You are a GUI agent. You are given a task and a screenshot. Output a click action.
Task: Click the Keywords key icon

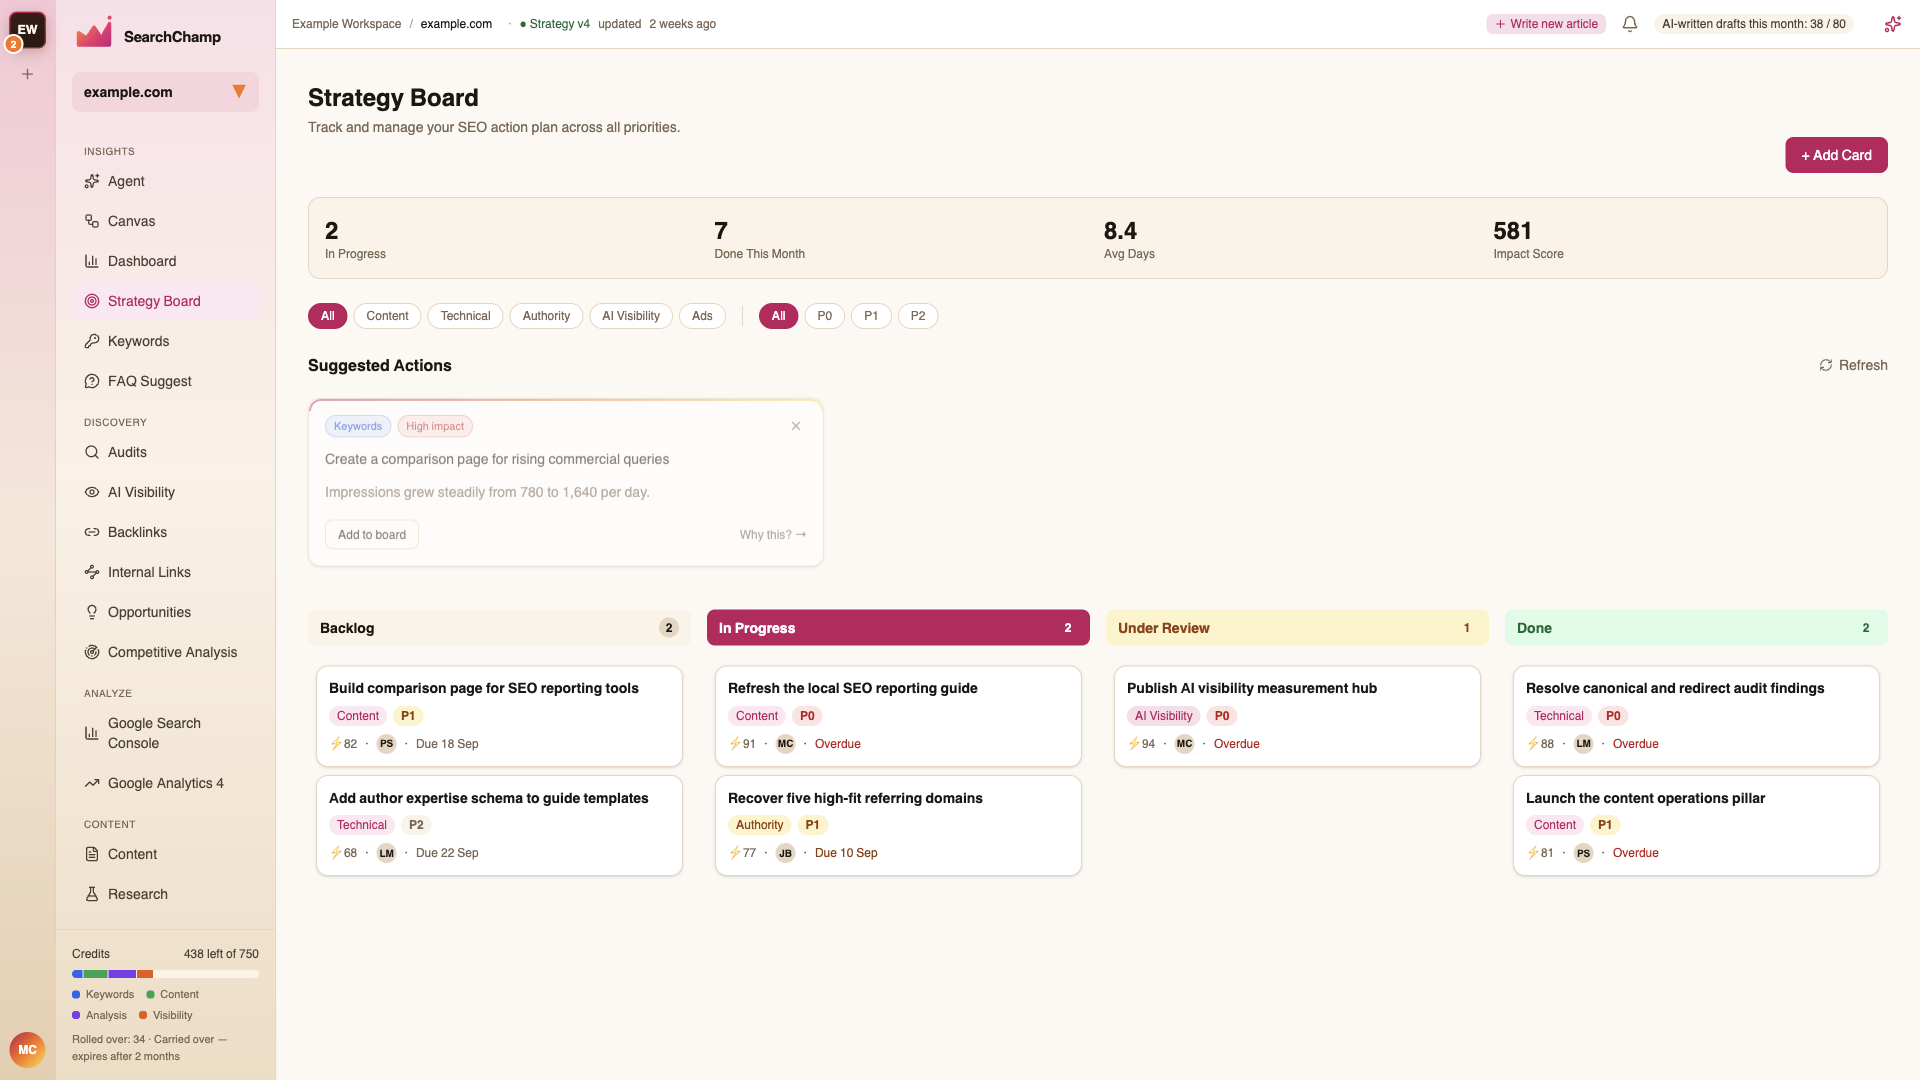tap(92, 341)
